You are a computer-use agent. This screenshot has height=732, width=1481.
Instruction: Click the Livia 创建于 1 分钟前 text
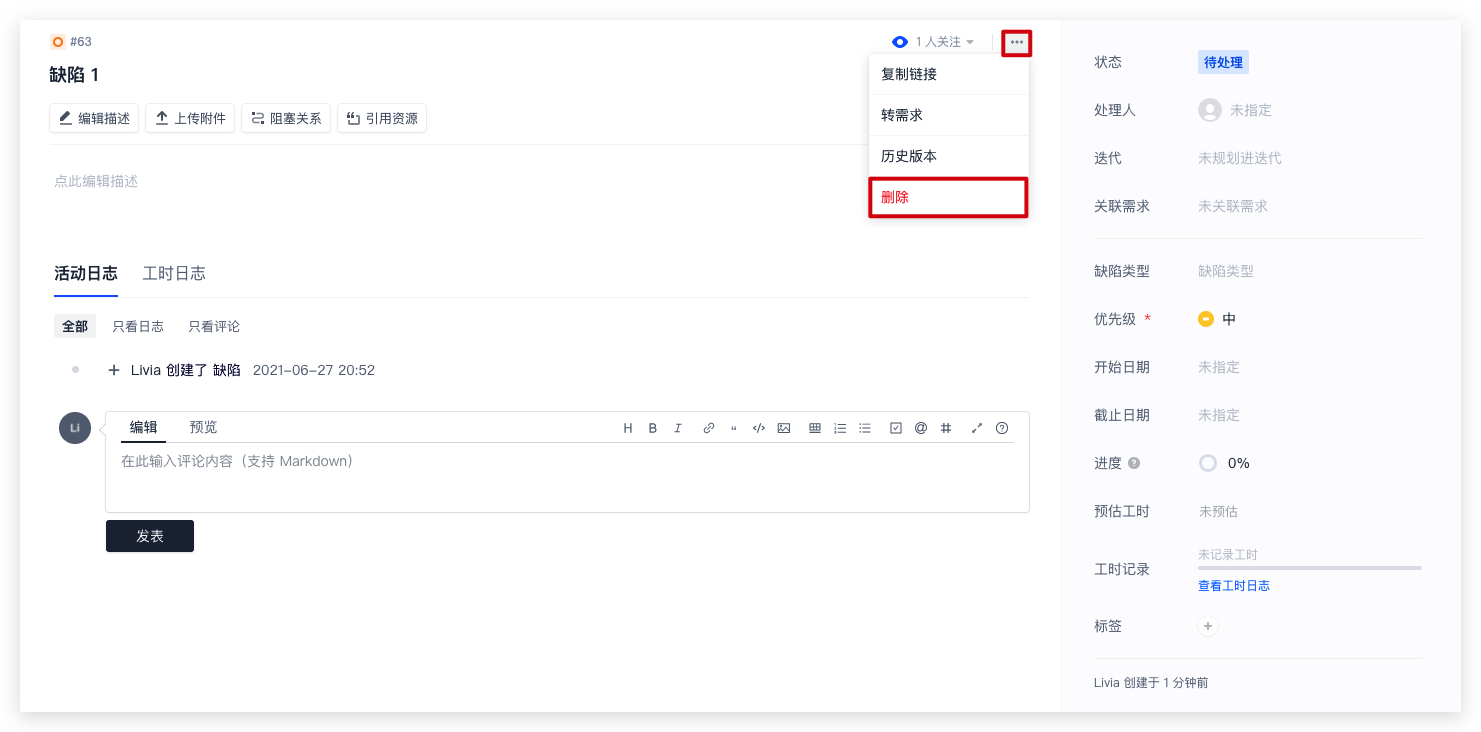(1151, 683)
